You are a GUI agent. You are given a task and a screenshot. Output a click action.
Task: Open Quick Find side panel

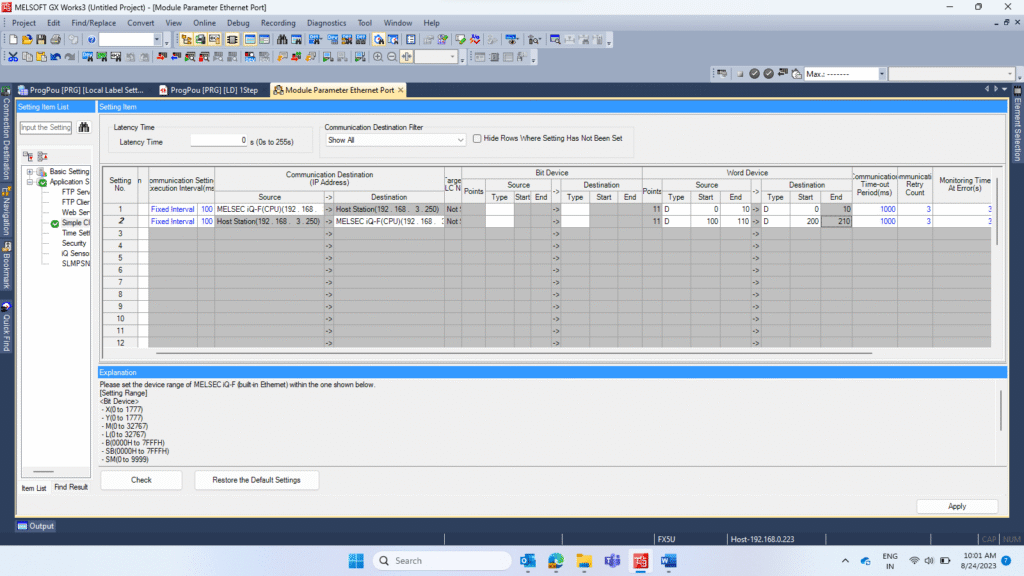(7, 327)
